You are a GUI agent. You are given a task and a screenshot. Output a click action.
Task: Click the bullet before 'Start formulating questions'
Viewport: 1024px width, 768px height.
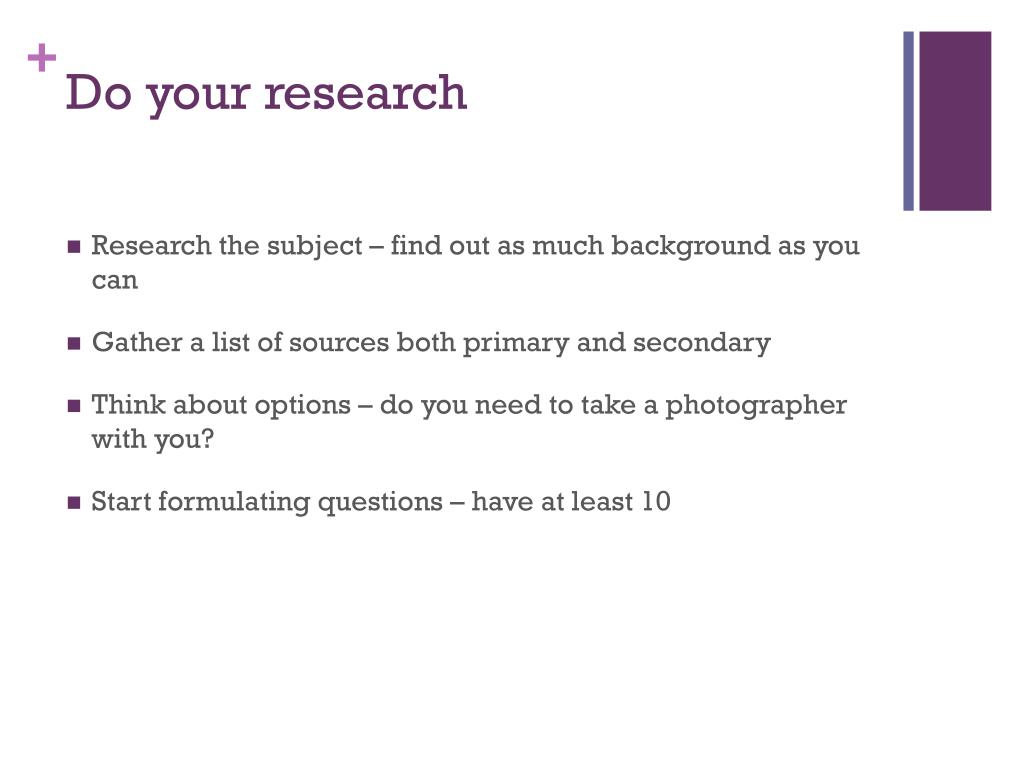click(74, 503)
